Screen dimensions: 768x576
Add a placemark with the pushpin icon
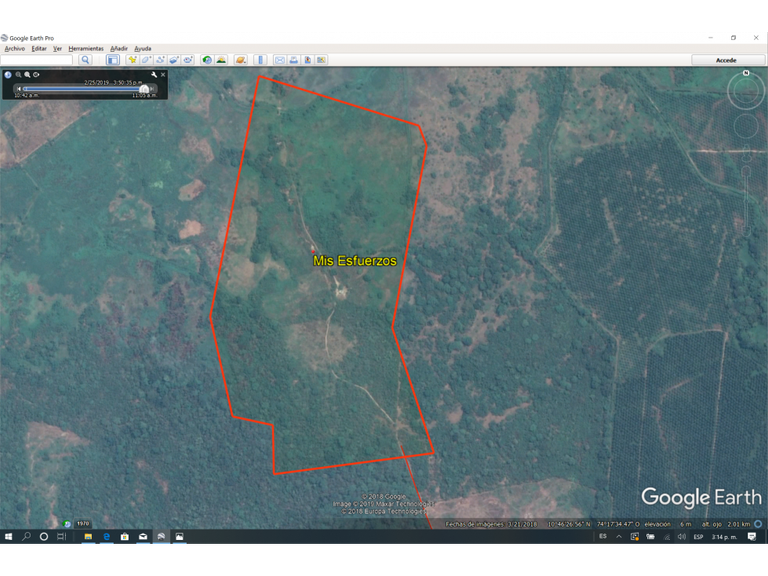coord(132,60)
